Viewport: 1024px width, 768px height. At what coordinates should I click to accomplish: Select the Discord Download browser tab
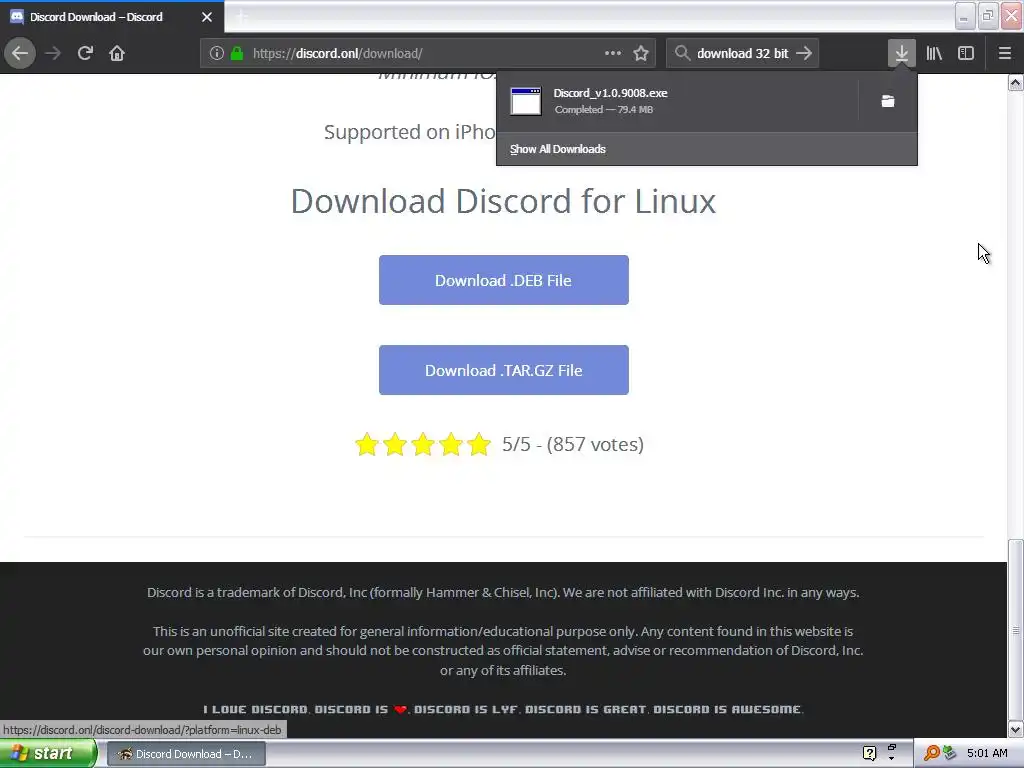tap(112, 17)
